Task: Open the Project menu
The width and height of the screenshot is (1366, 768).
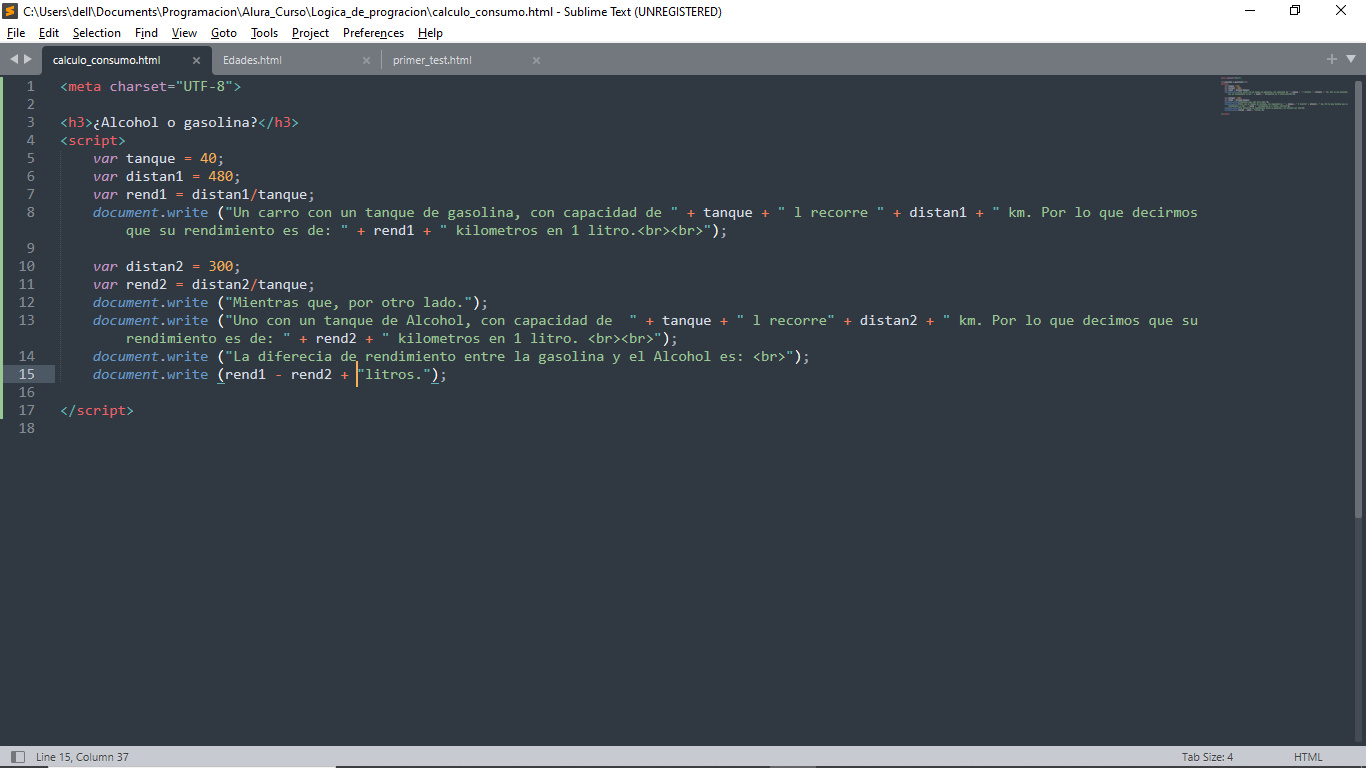Action: (310, 33)
